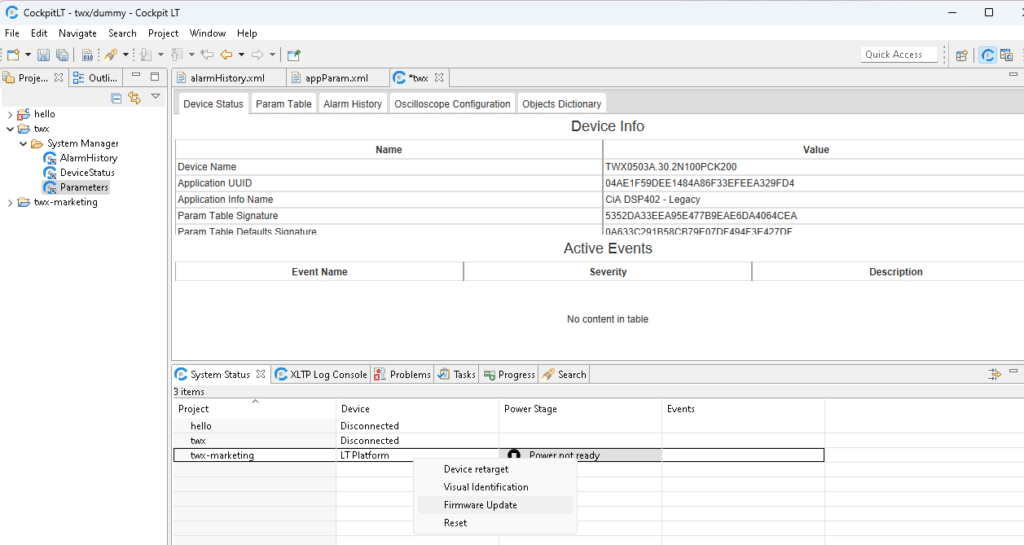Switch to the Tasks view
The image size is (1024, 545).
click(457, 375)
